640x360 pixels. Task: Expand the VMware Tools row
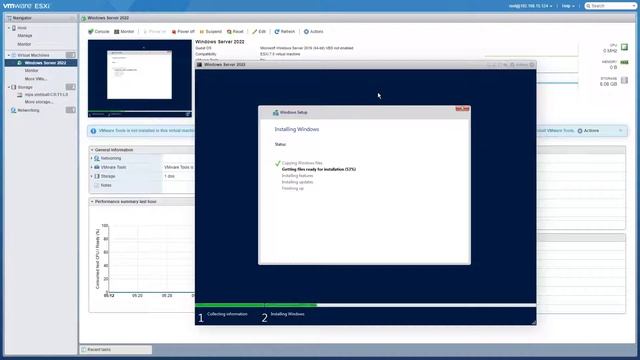click(91, 167)
